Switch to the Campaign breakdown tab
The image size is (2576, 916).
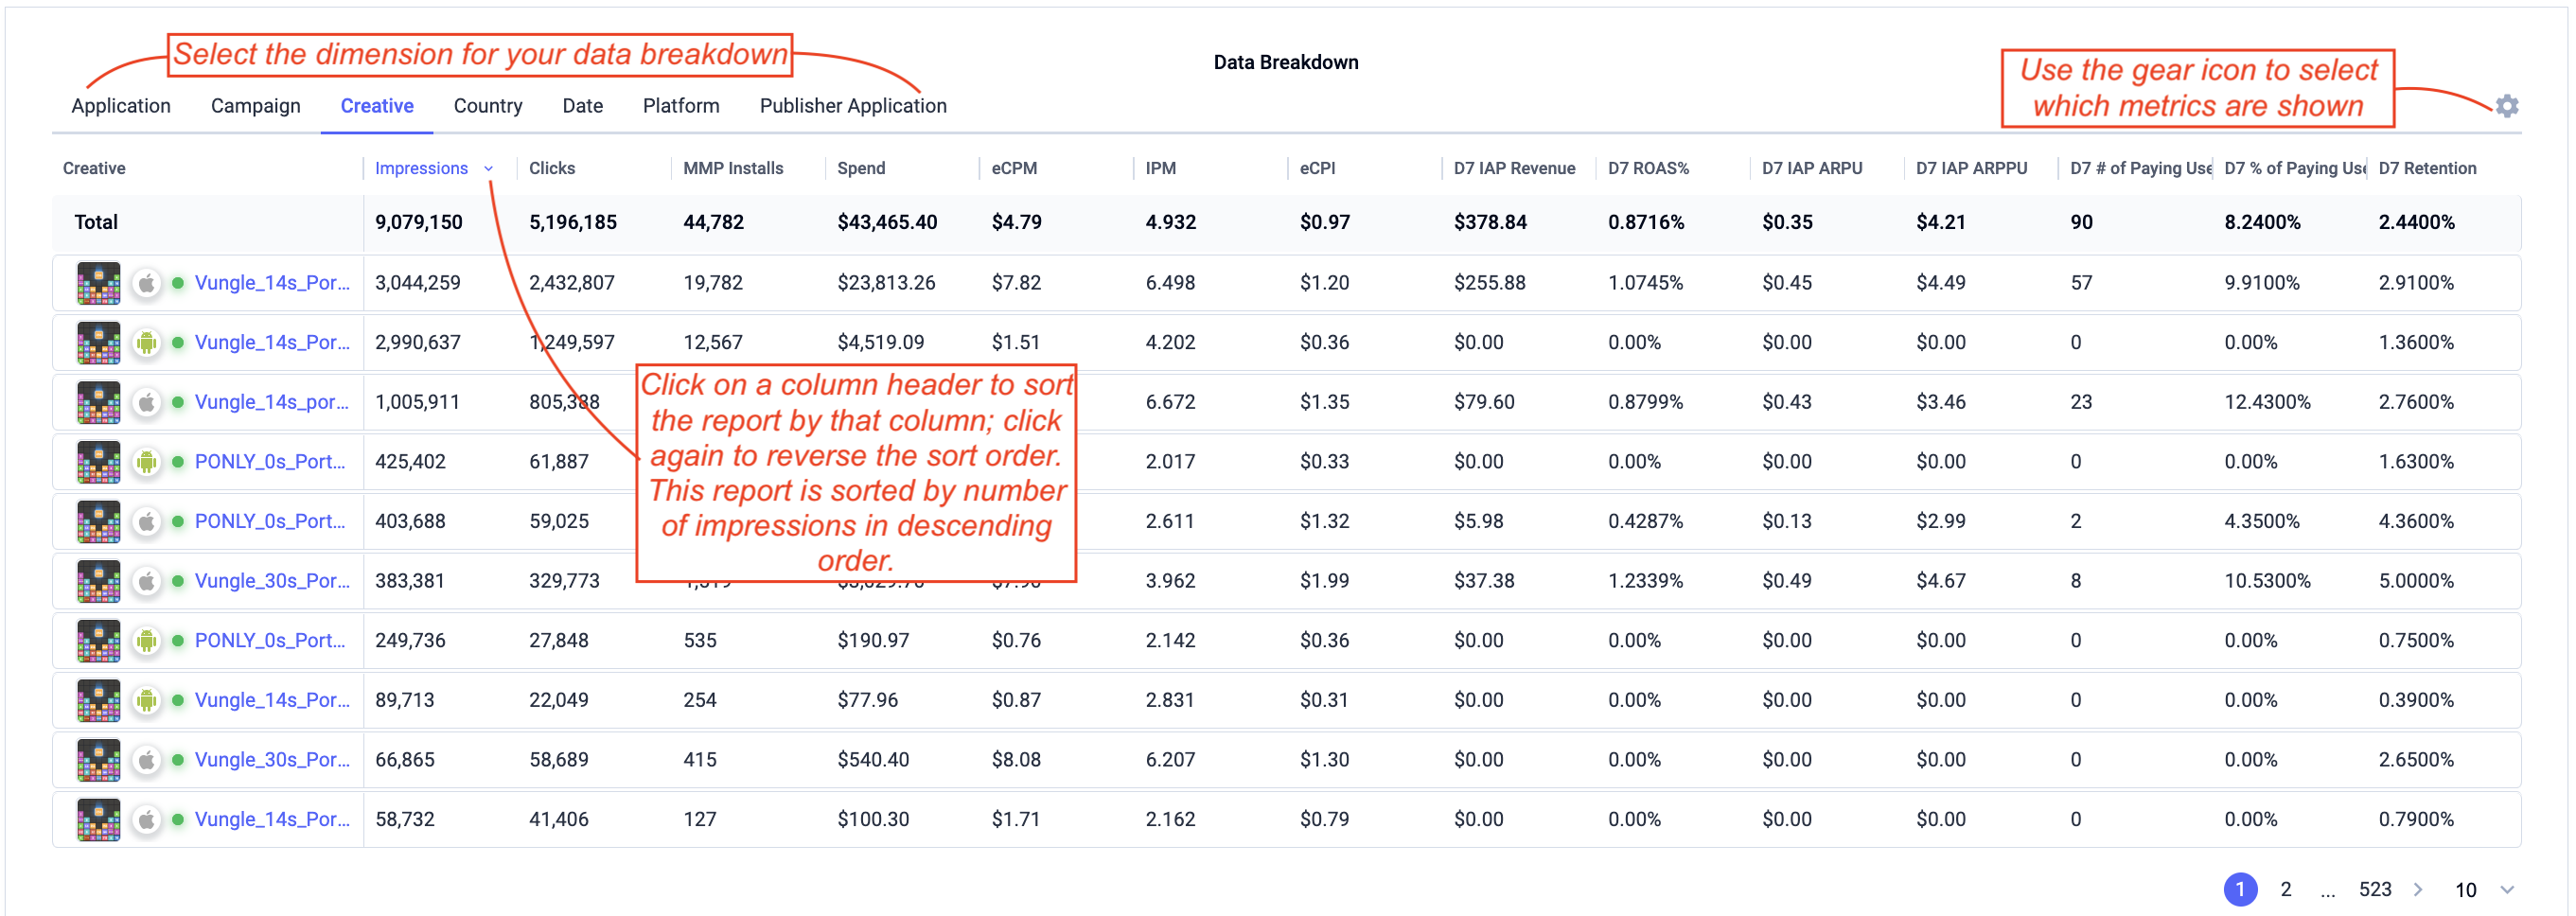tap(255, 106)
